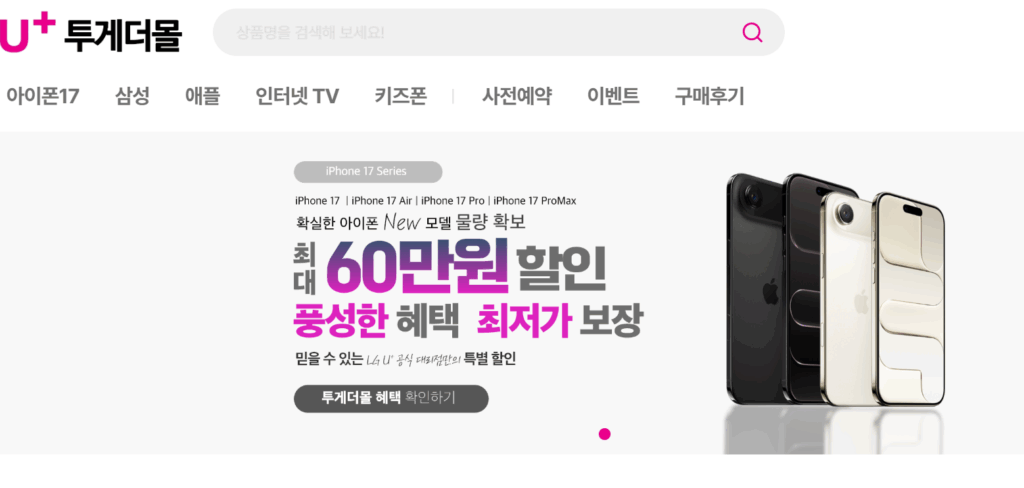The width and height of the screenshot is (1024, 488).
Task: Go to the 사전예약 page
Action: click(517, 97)
